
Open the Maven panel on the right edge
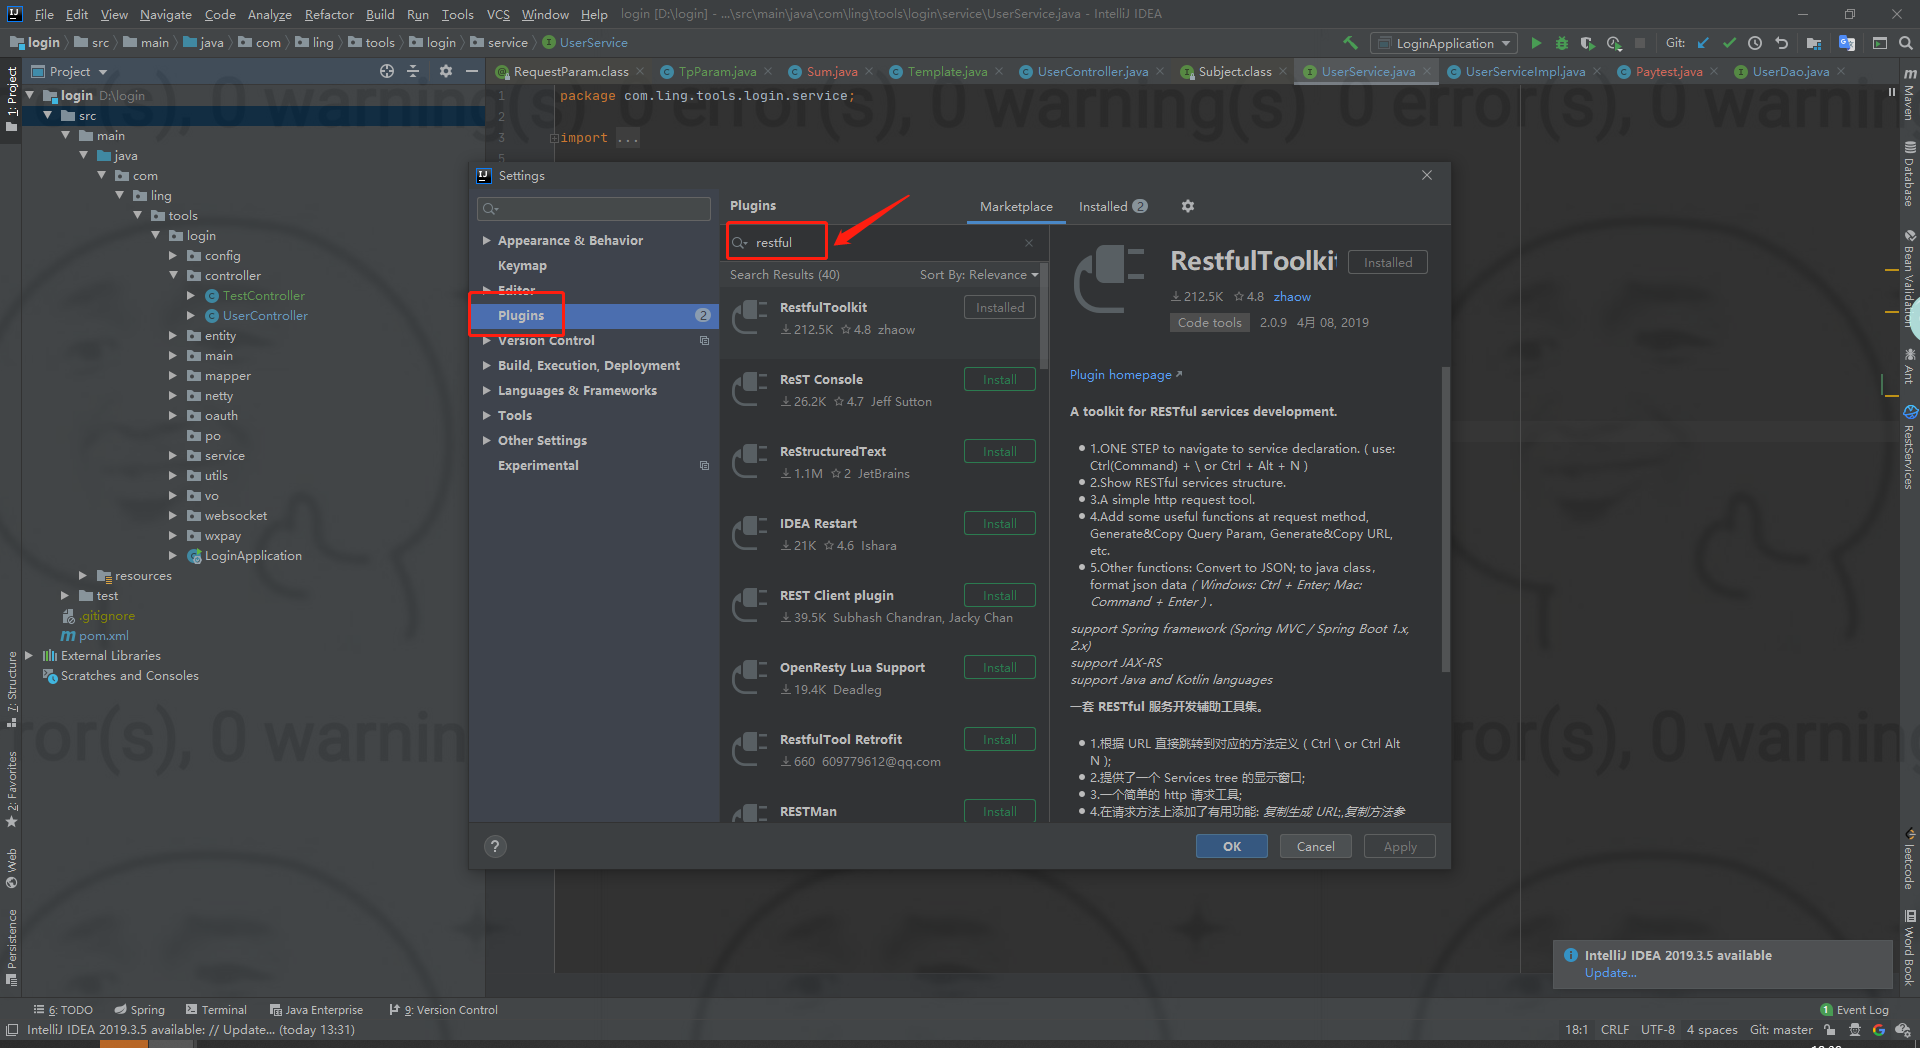click(x=1908, y=100)
